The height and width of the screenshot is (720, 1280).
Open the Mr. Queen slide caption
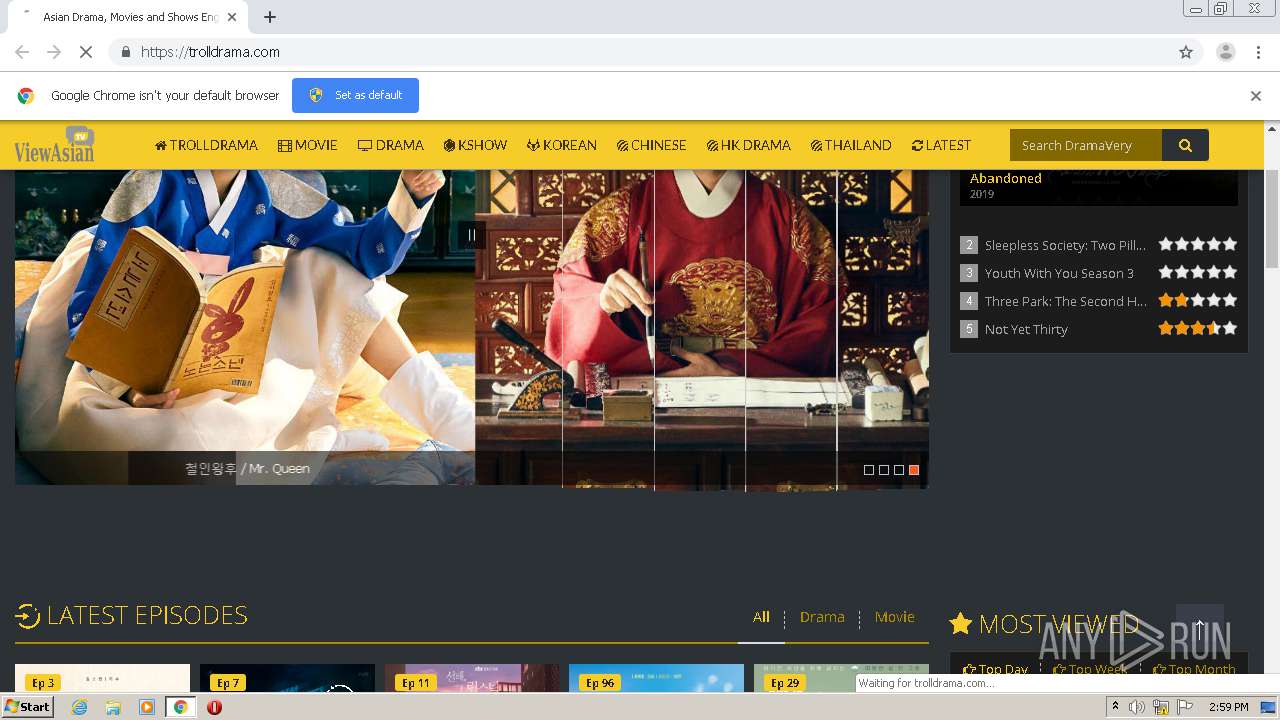[x=247, y=468]
